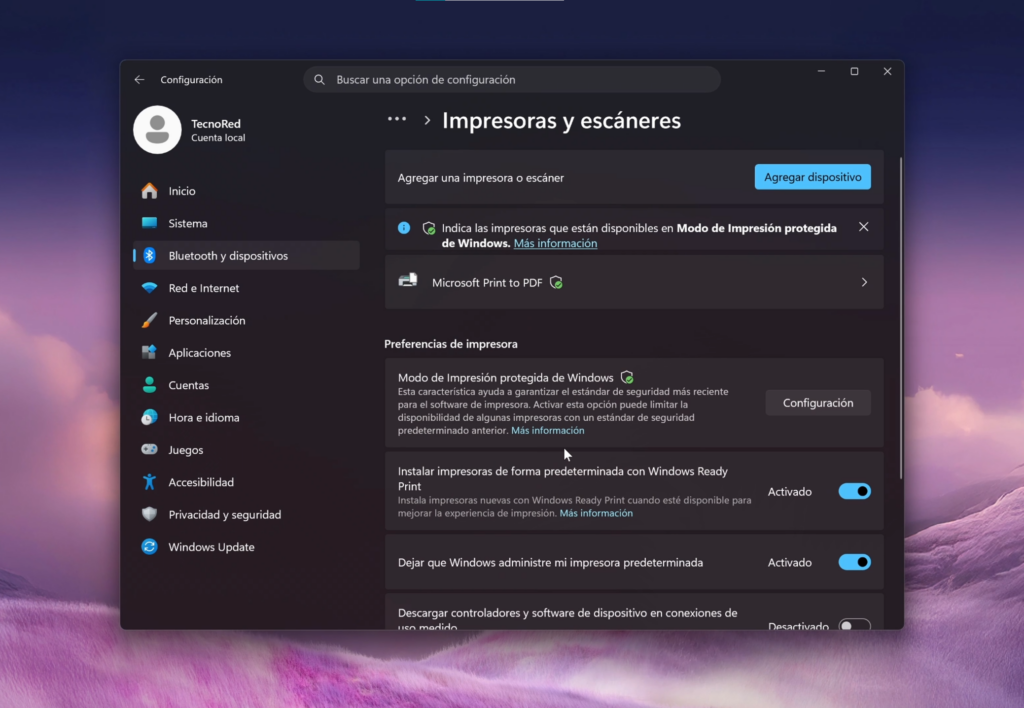Click the Aplicaciones icon
Screen dimensions: 1024x708
click(150, 353)
